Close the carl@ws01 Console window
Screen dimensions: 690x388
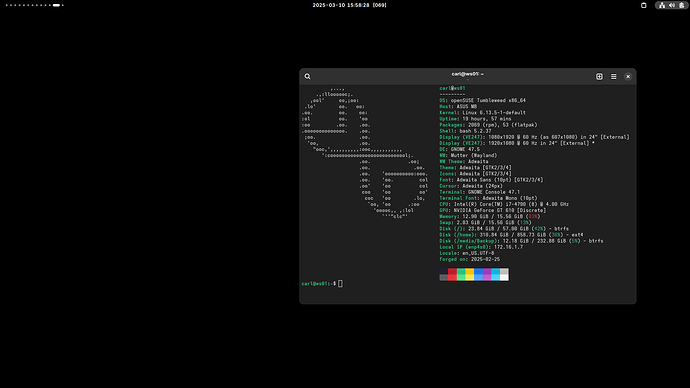(x=628, y=77)
